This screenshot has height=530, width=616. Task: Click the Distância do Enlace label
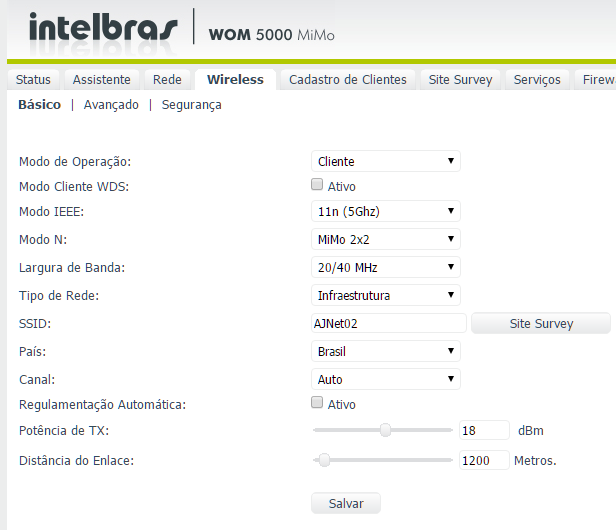77,460
